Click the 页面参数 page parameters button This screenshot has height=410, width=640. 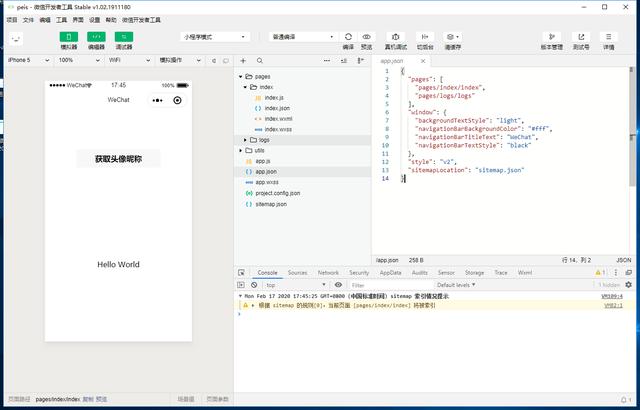pyautogui.click(x=217, y=399)
